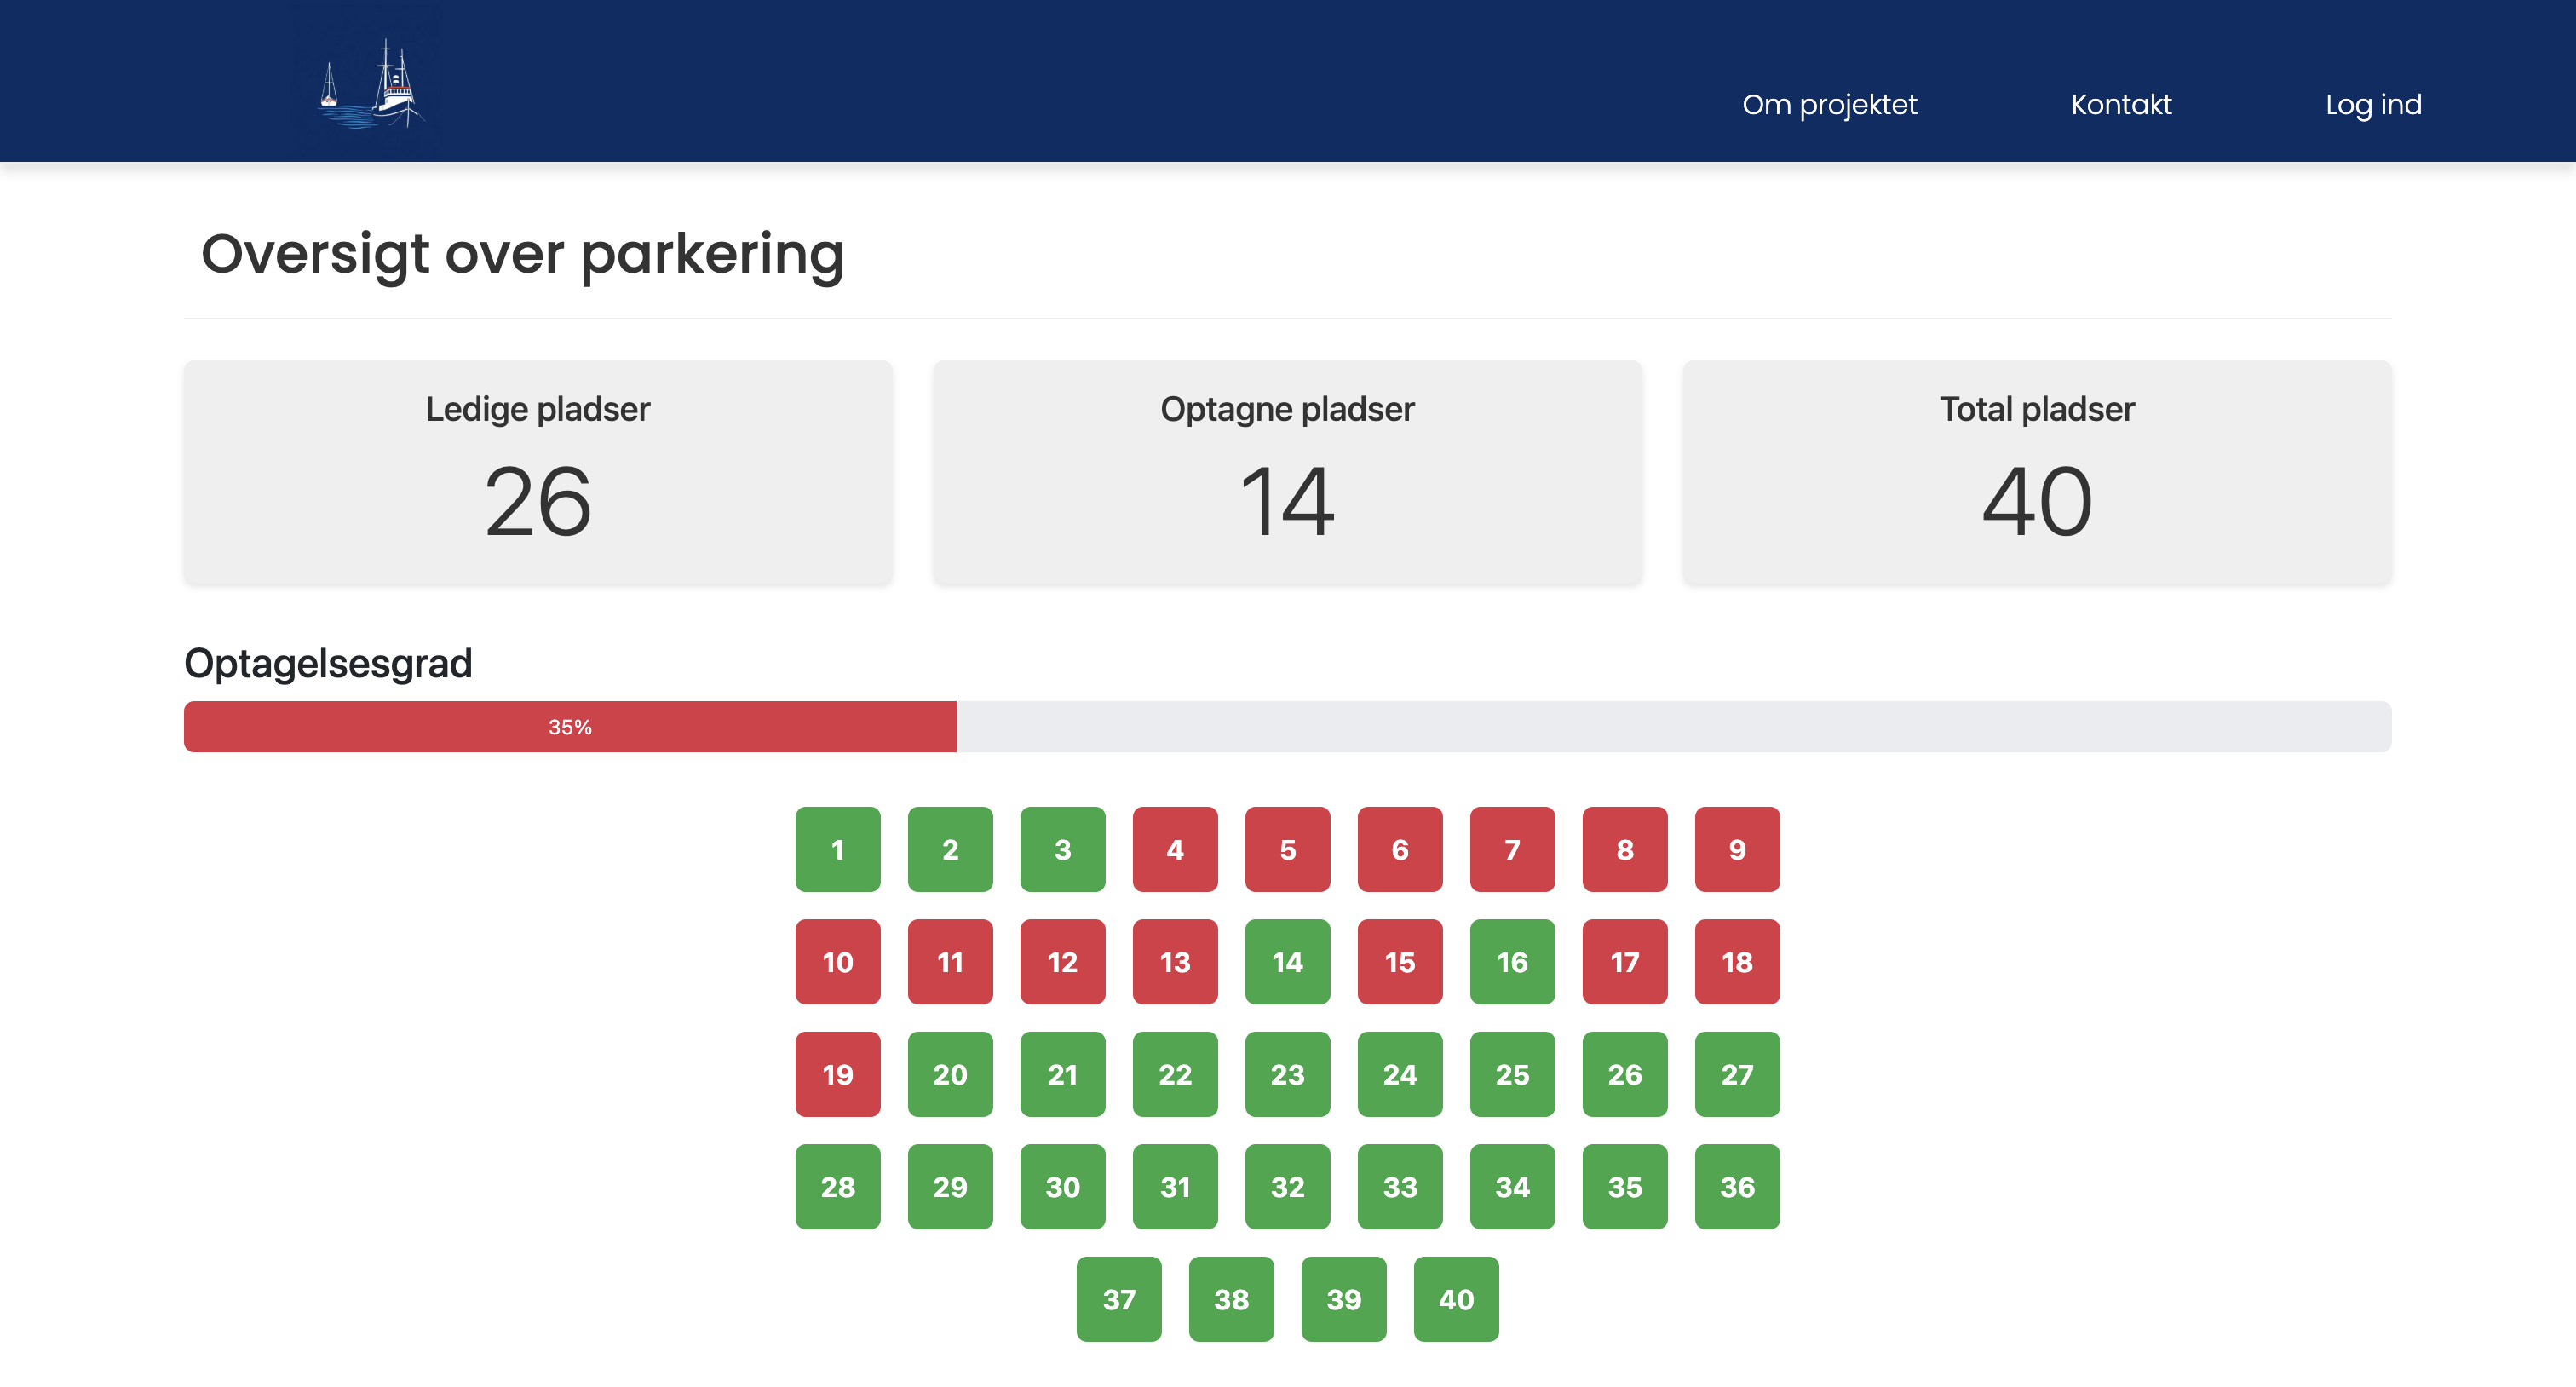Select occupied parking spot 19
2576x1387 pixels.
tap(837, 1074)
